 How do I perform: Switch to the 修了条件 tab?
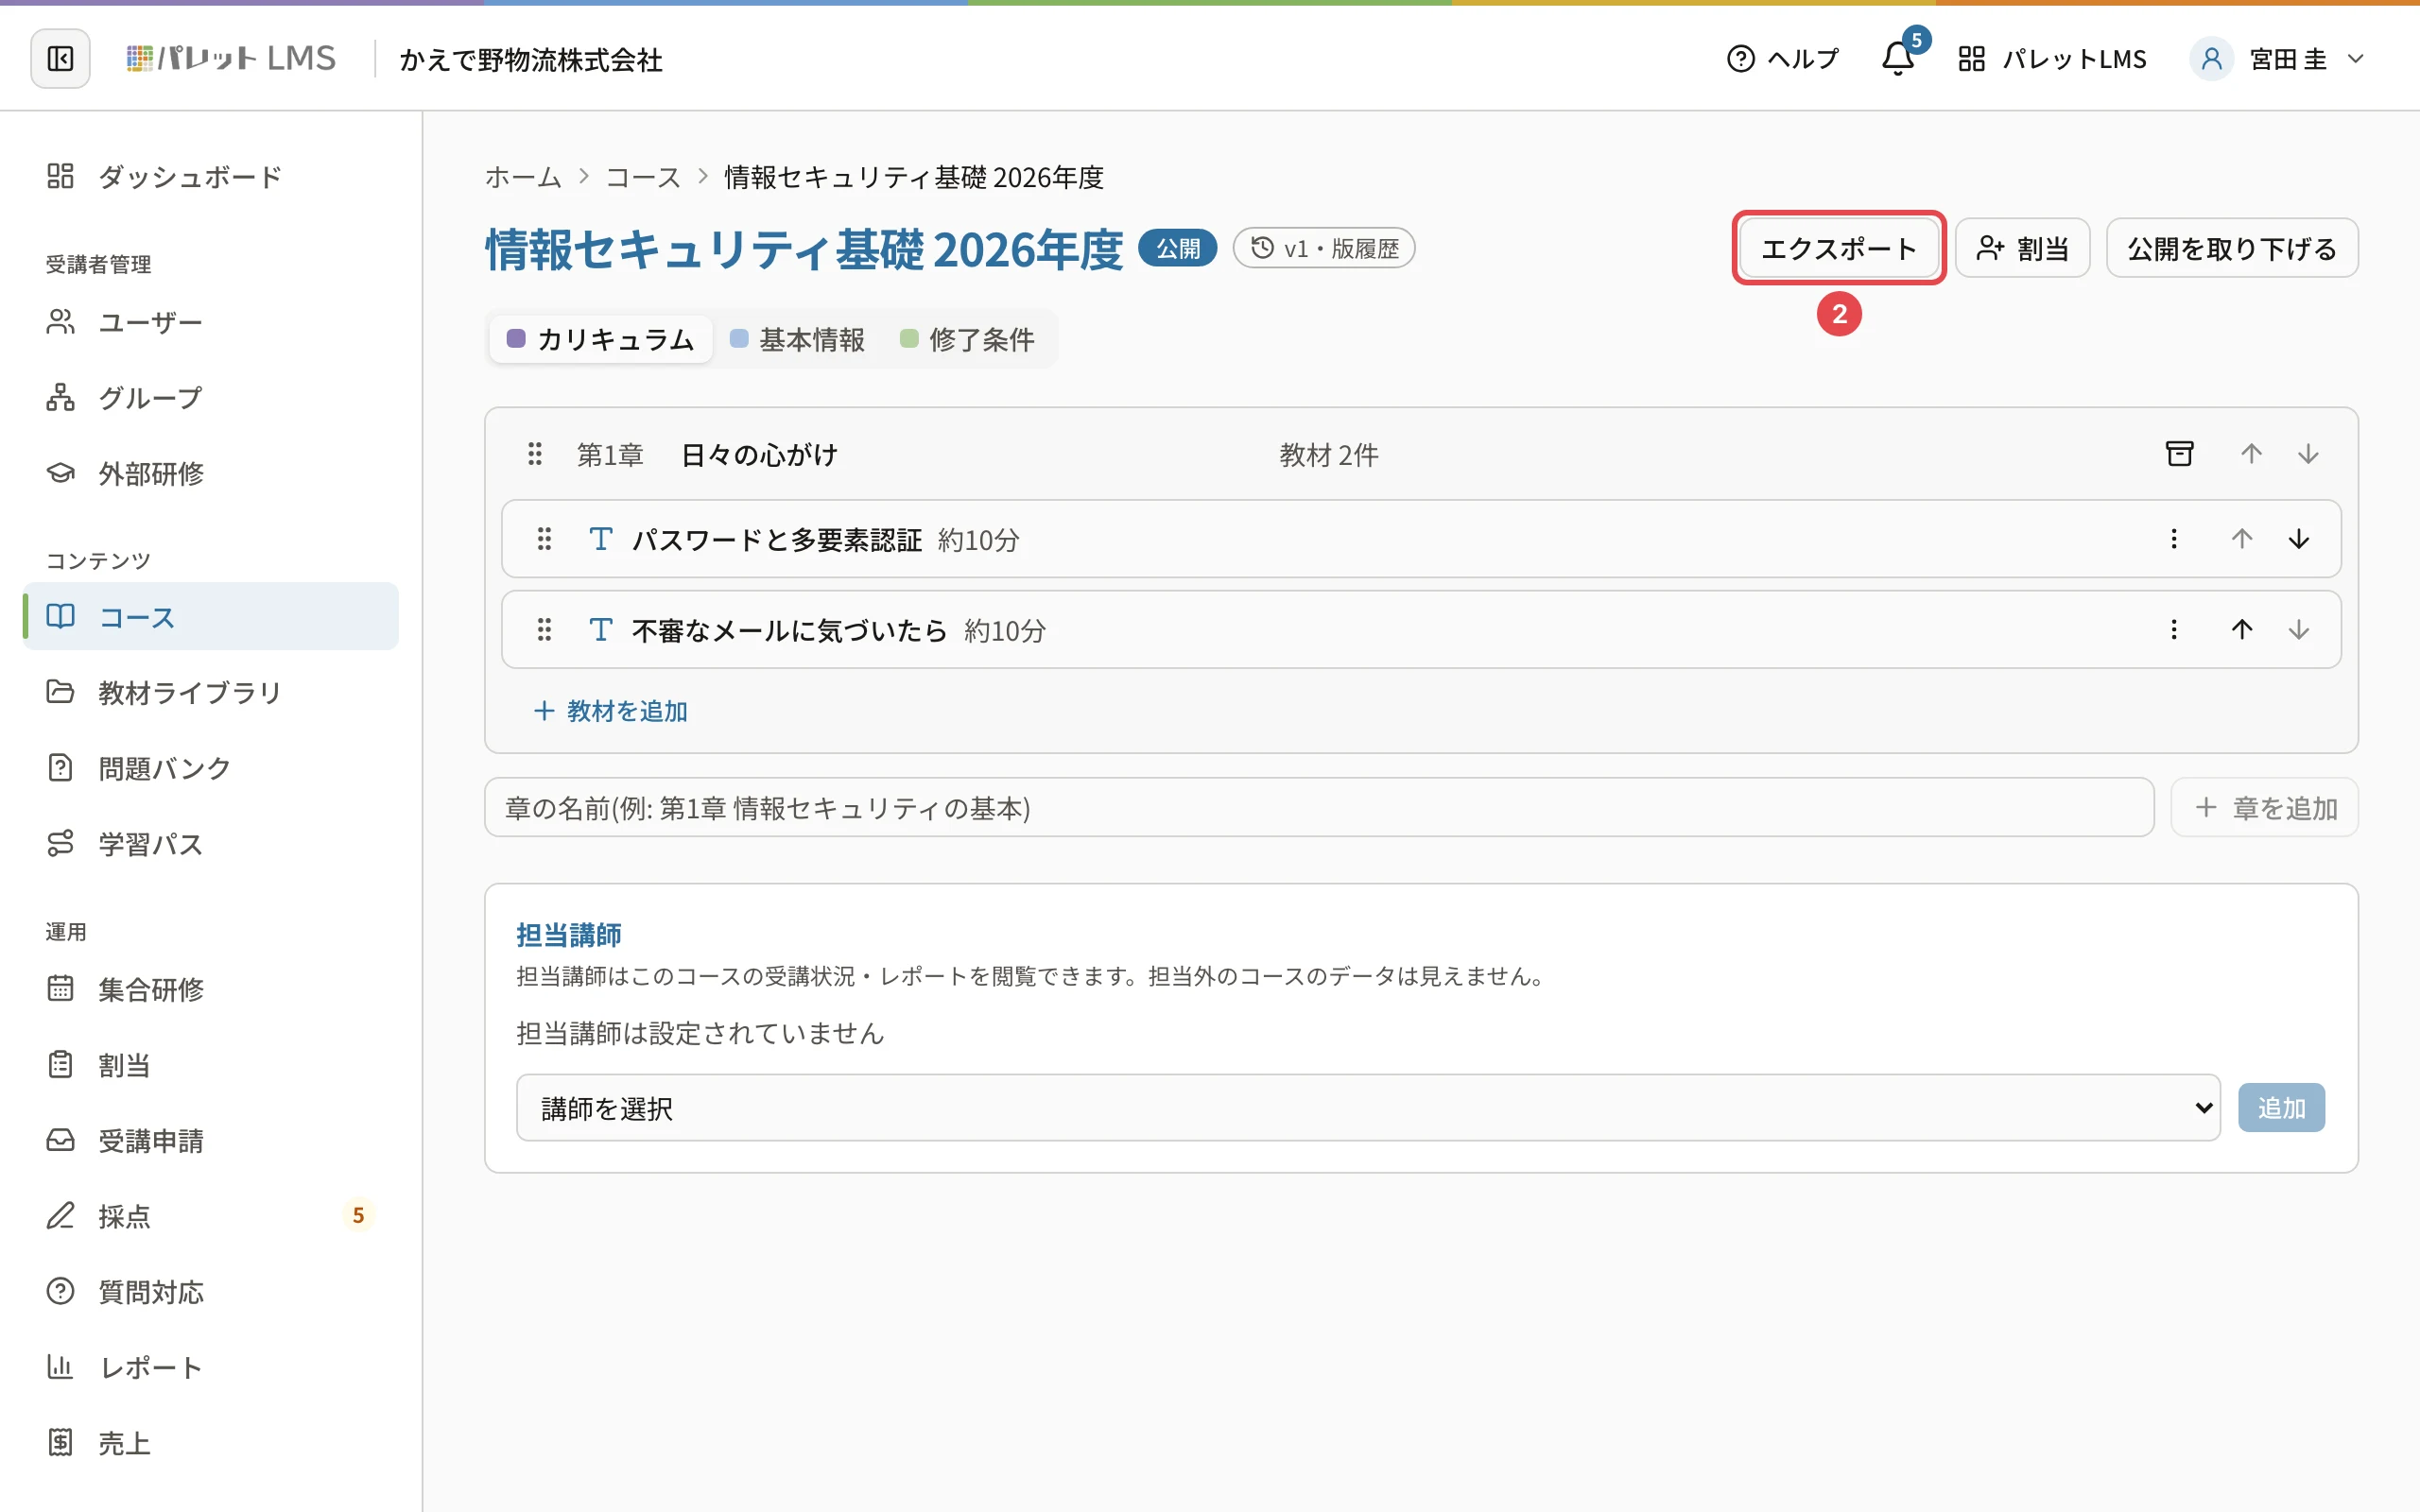[x=968, y=339]
